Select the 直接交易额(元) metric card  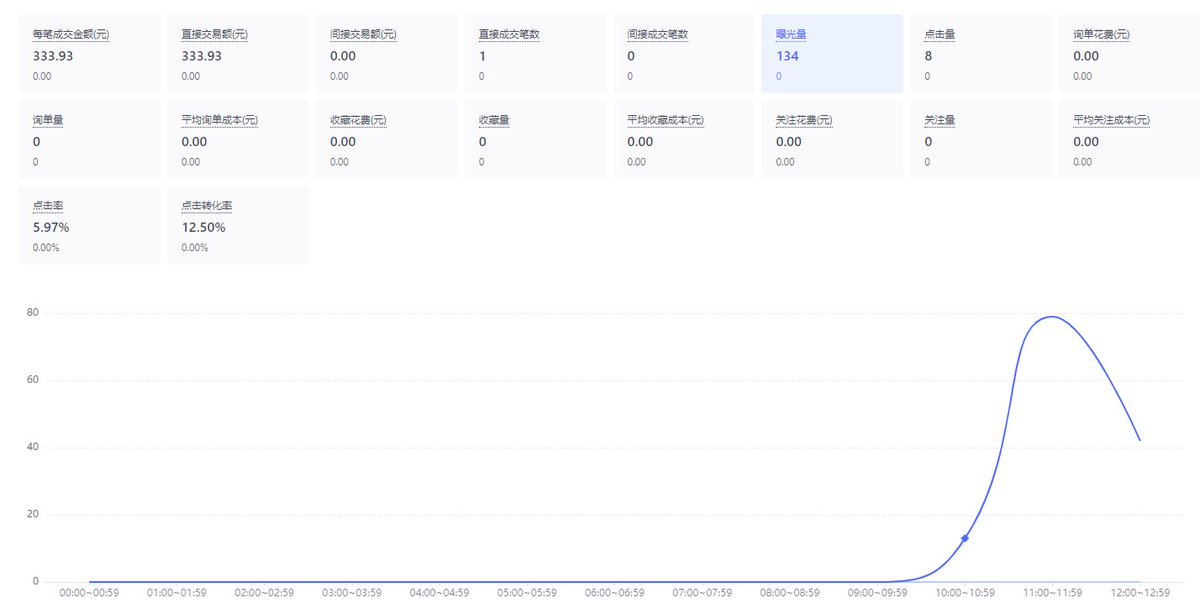pos(238,54)
